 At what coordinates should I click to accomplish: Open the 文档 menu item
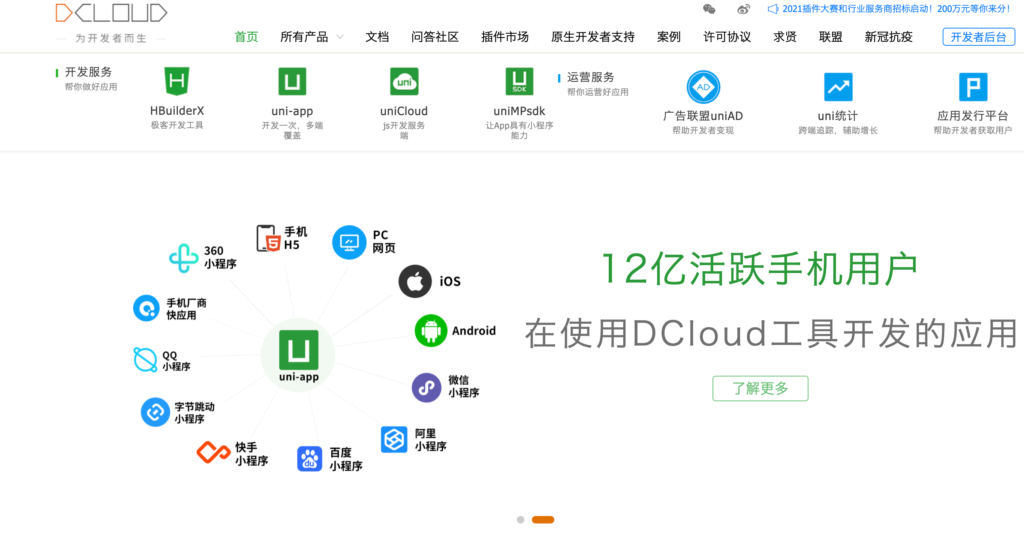[x=377, y=37]
